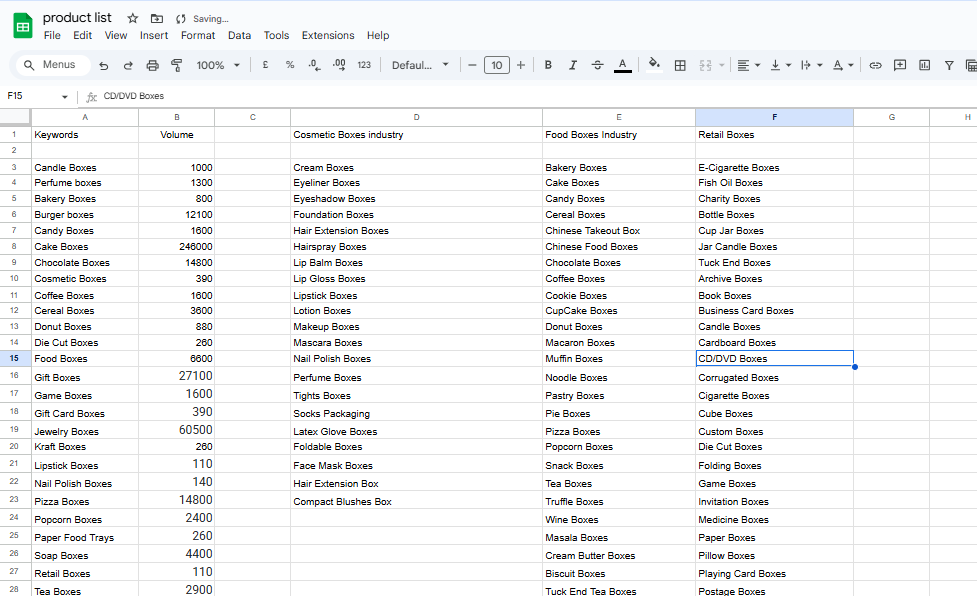The height and width of the screenshot is (596, 977).
Task: Click the insert link icon
Action: [x=875, y=65]
